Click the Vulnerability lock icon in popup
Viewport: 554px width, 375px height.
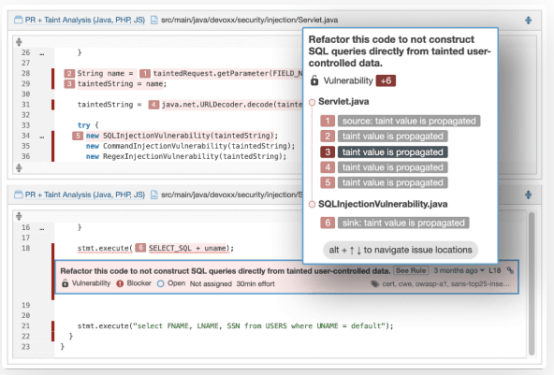click(314, 81)
